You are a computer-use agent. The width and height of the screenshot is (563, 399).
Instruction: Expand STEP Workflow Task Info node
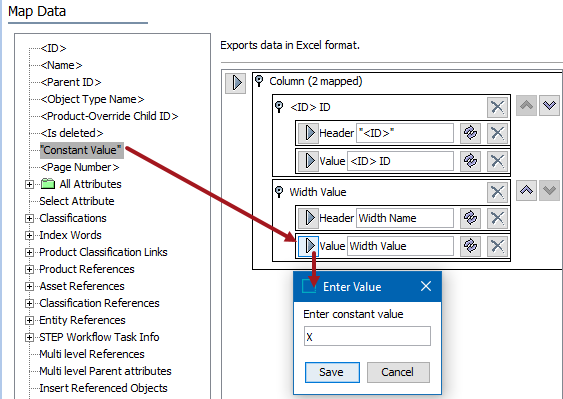(29, 338)
